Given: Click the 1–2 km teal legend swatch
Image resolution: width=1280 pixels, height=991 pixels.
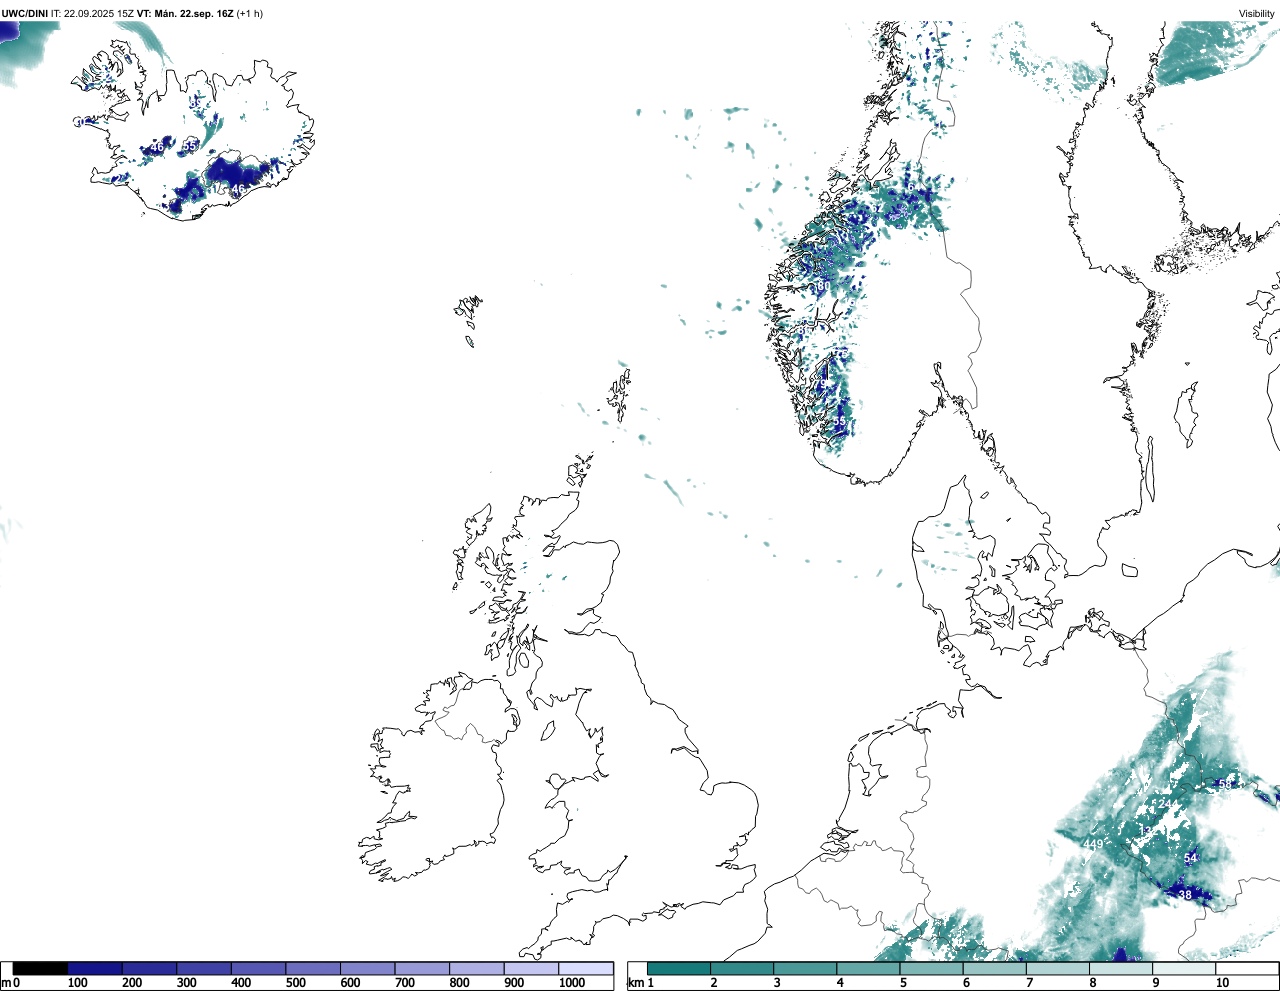Looking at the screenshot, I should (679, 968).
